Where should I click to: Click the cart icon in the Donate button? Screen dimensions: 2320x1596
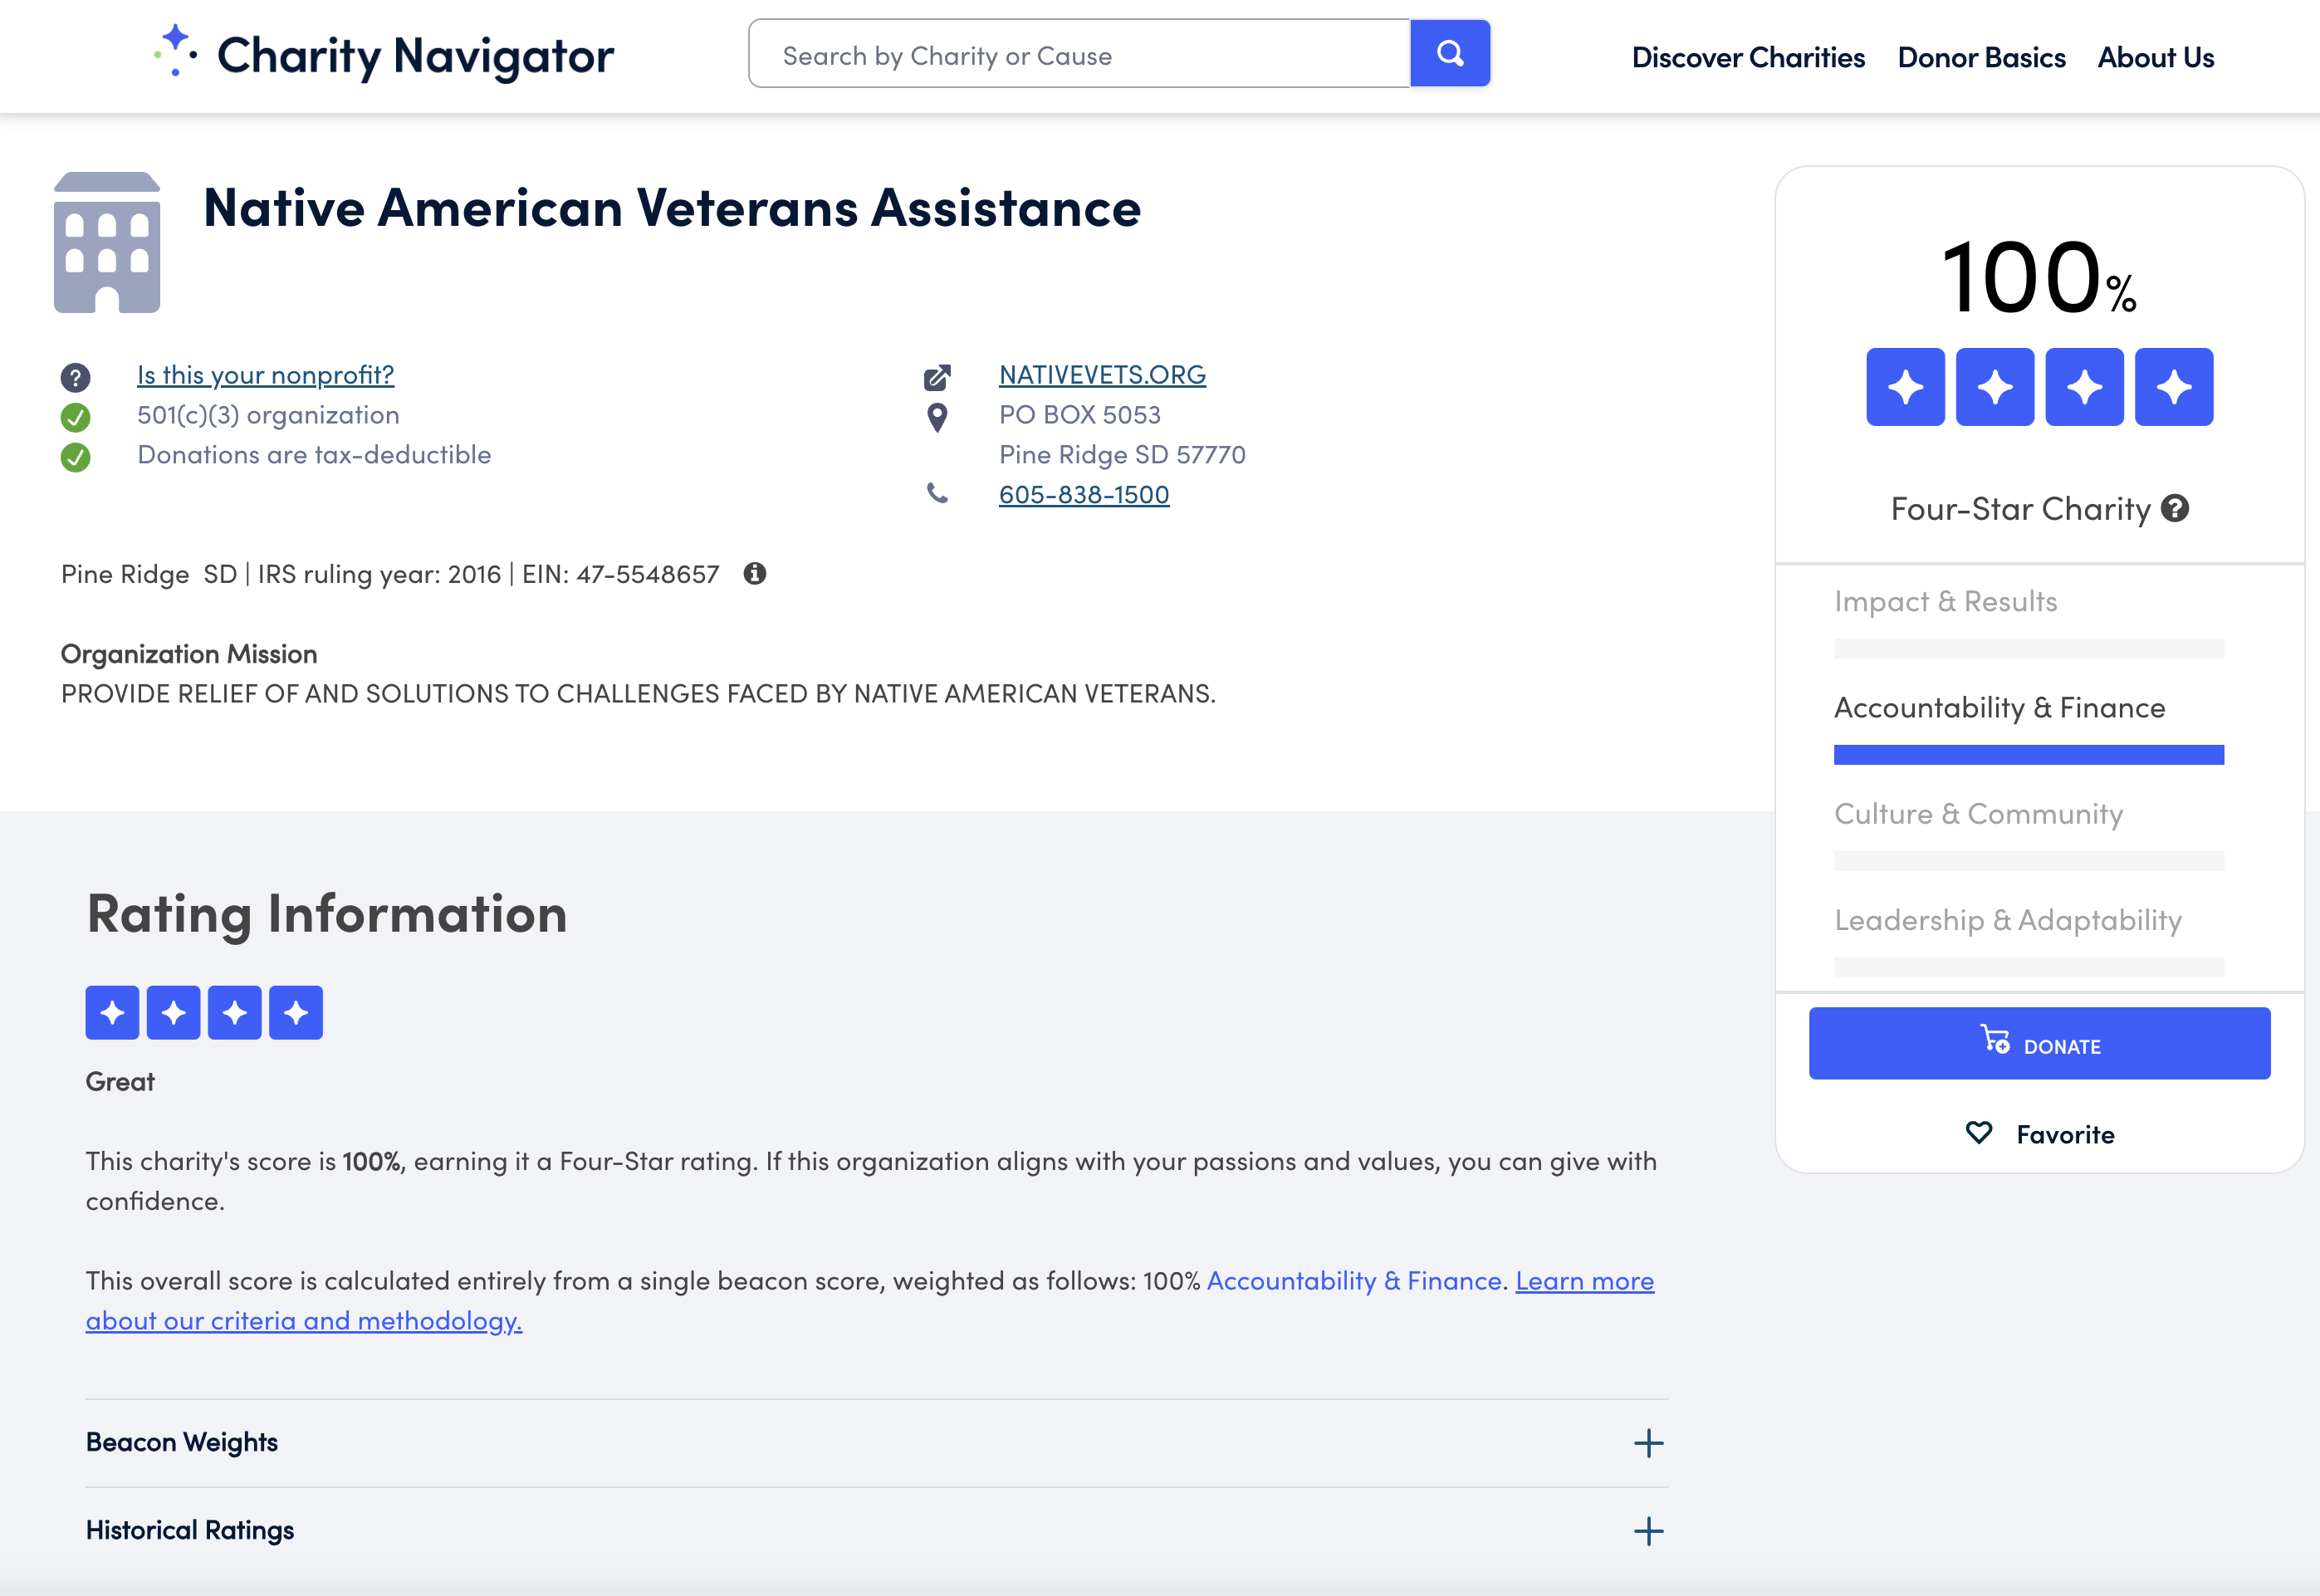click(1995, 1040)
